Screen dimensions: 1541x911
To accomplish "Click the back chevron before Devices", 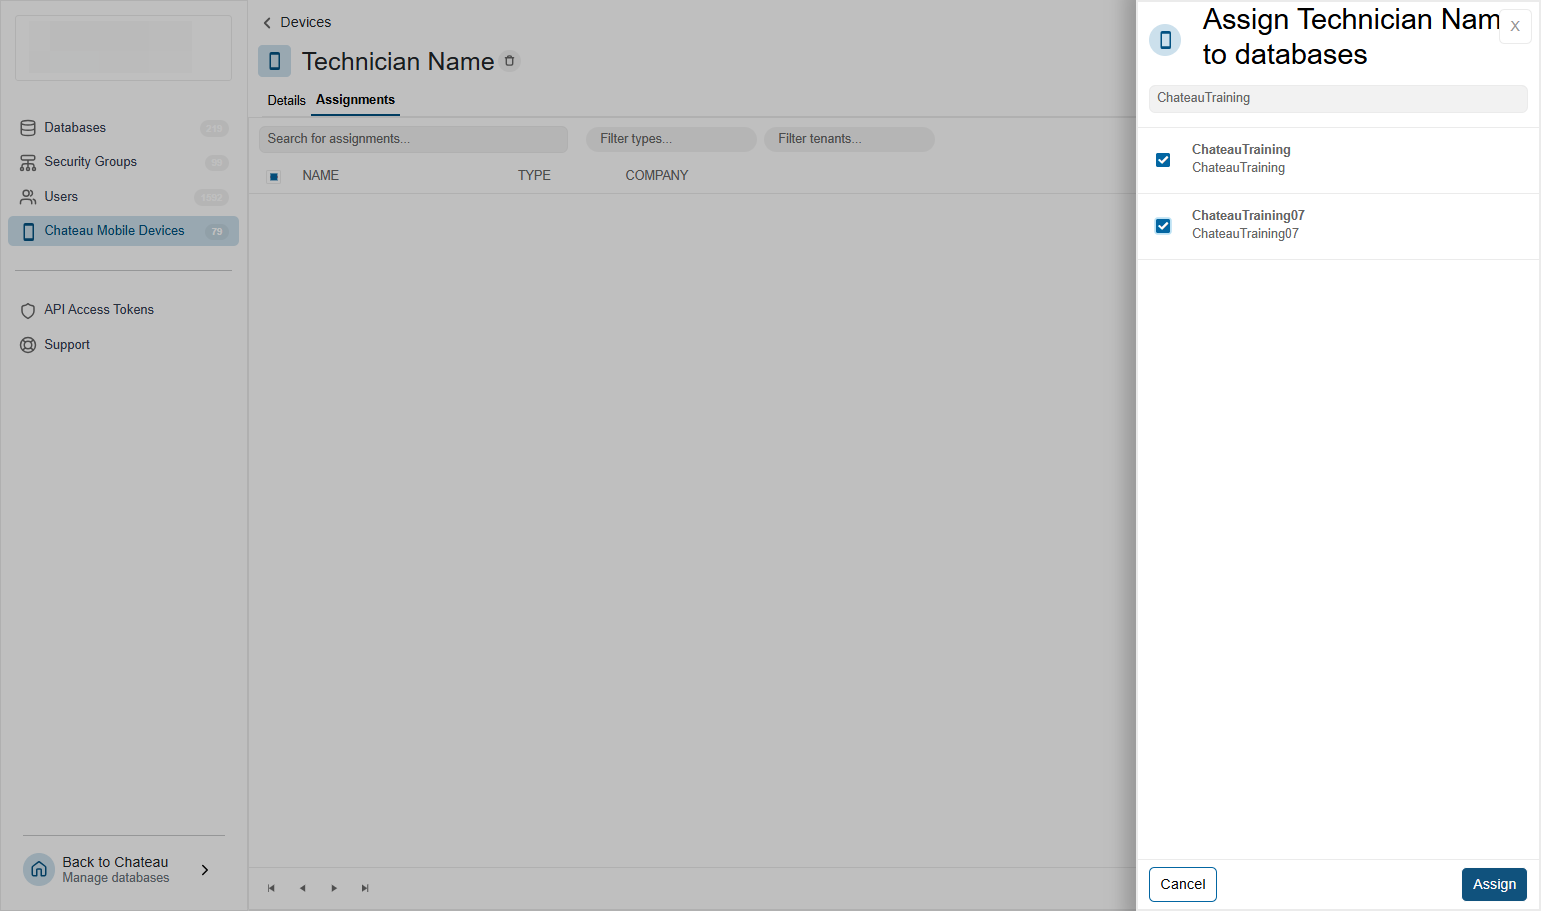I will click(267, 23).
